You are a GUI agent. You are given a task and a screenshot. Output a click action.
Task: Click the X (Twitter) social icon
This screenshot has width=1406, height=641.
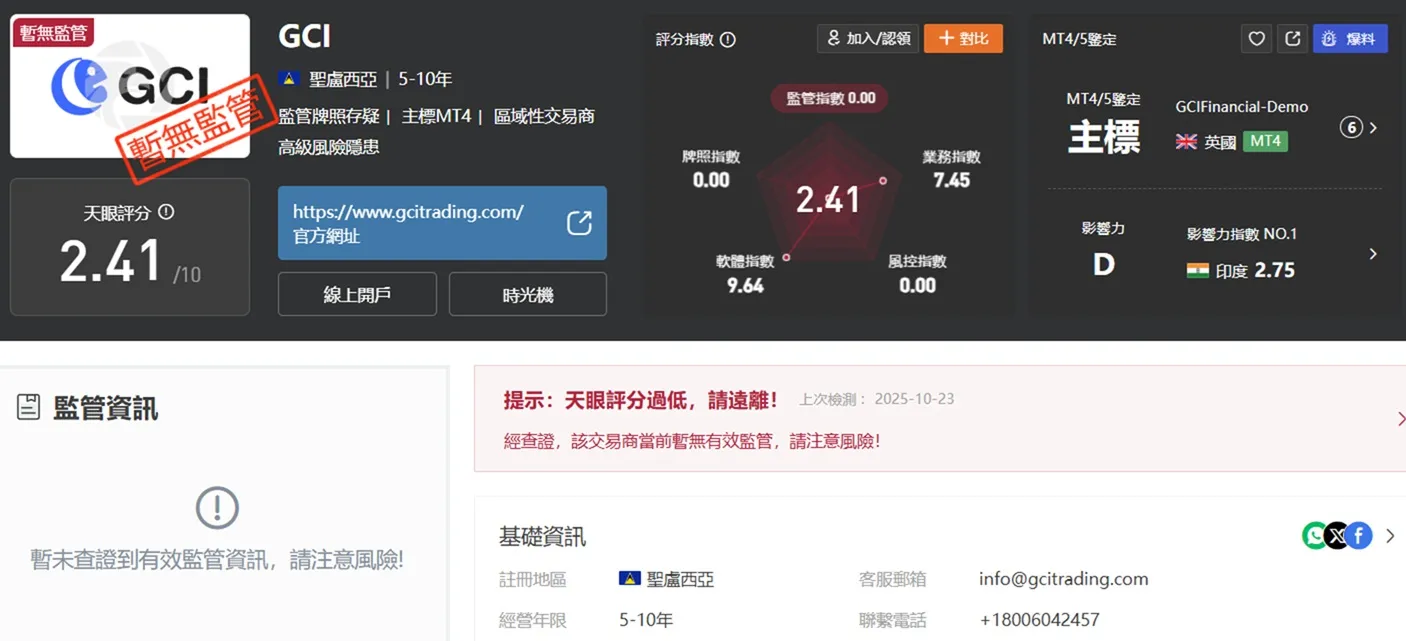[1337, 536]
